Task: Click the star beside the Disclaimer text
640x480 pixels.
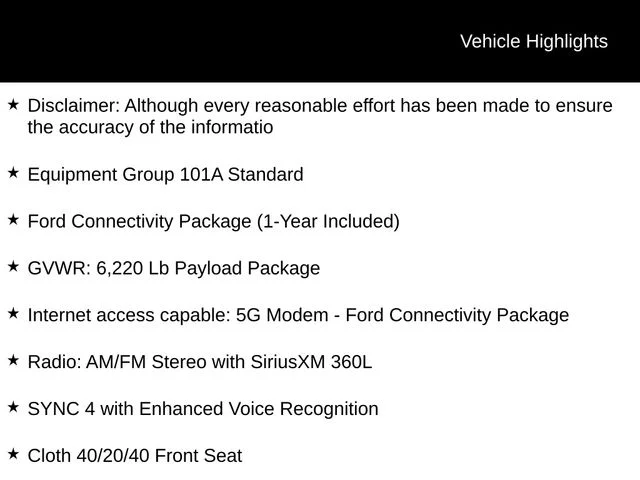Action: point(13,104)
